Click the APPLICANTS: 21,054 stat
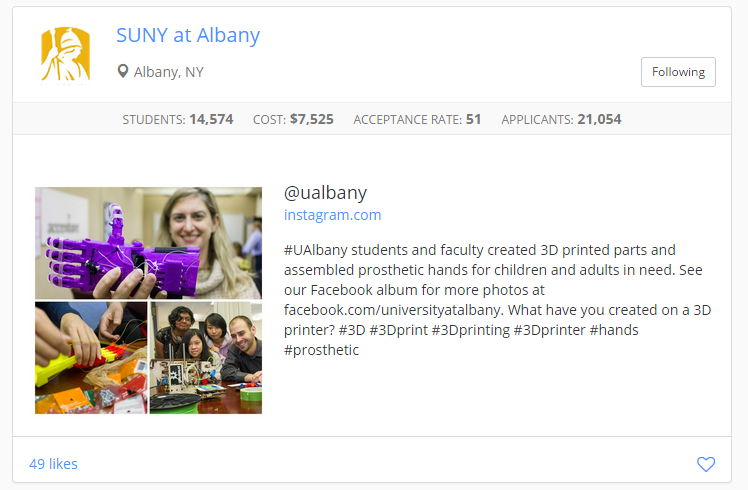This screenshot has width=748, height=490. [x=561, y=119]
